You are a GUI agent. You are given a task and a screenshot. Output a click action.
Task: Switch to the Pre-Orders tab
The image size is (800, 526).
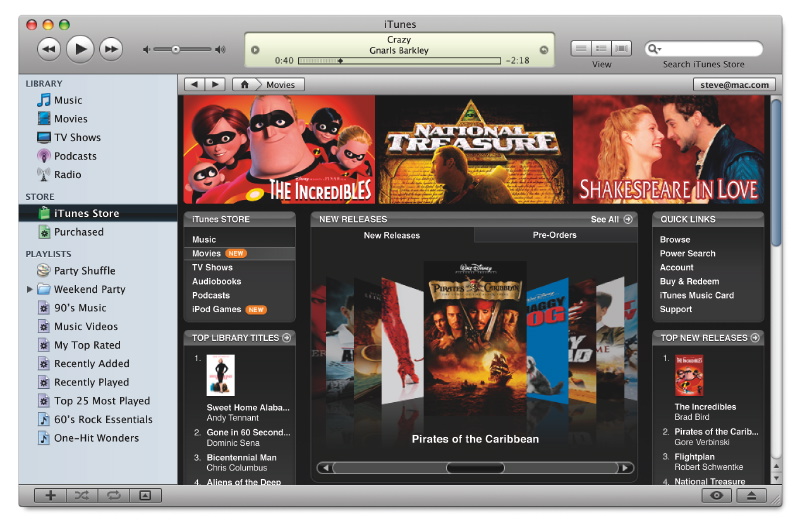(x=554, y=235)
